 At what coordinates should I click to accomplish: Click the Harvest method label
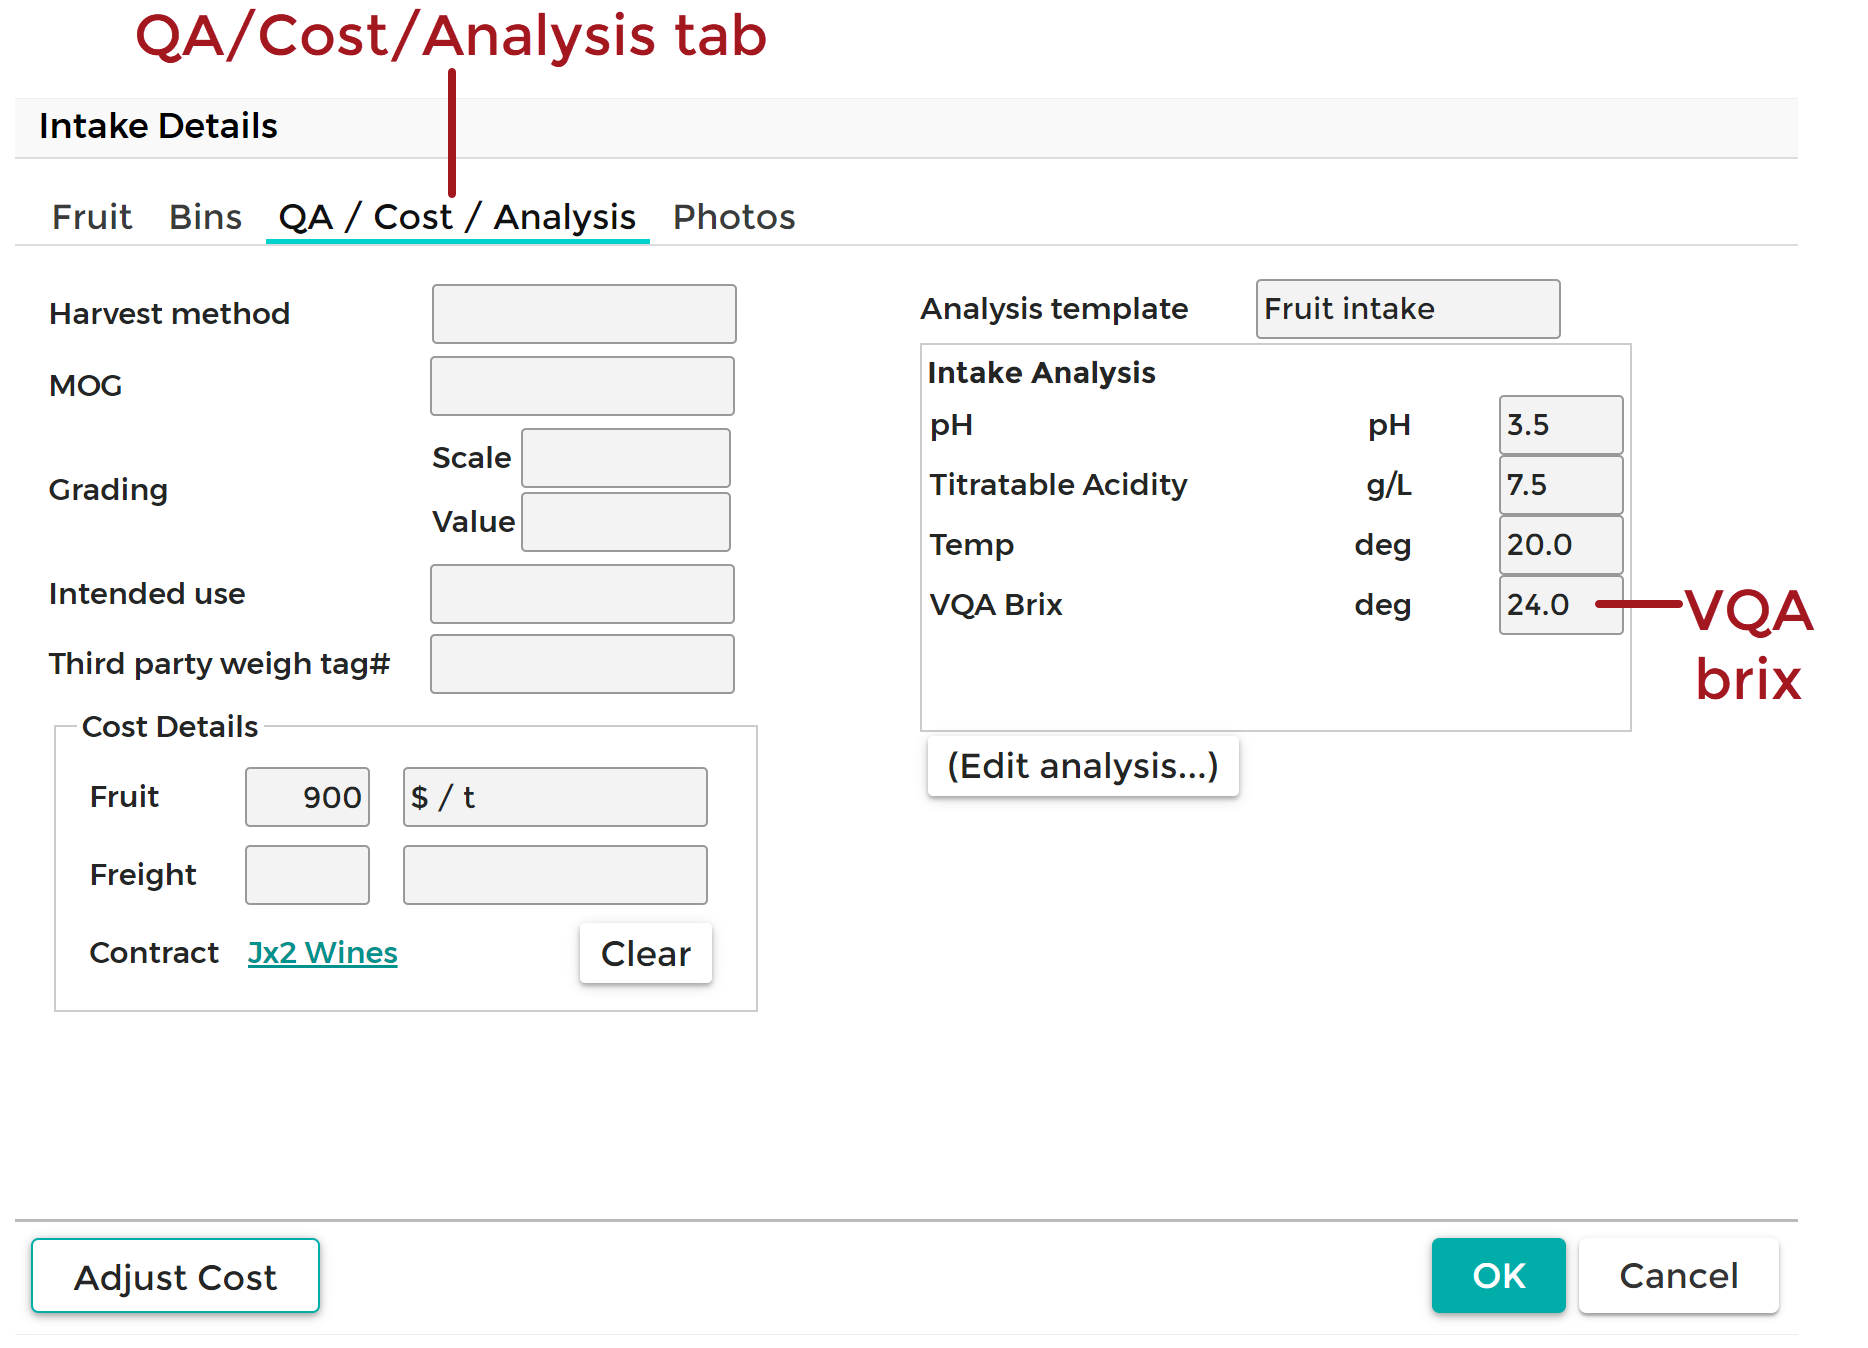pyautogui.click(x=169, y=314)
